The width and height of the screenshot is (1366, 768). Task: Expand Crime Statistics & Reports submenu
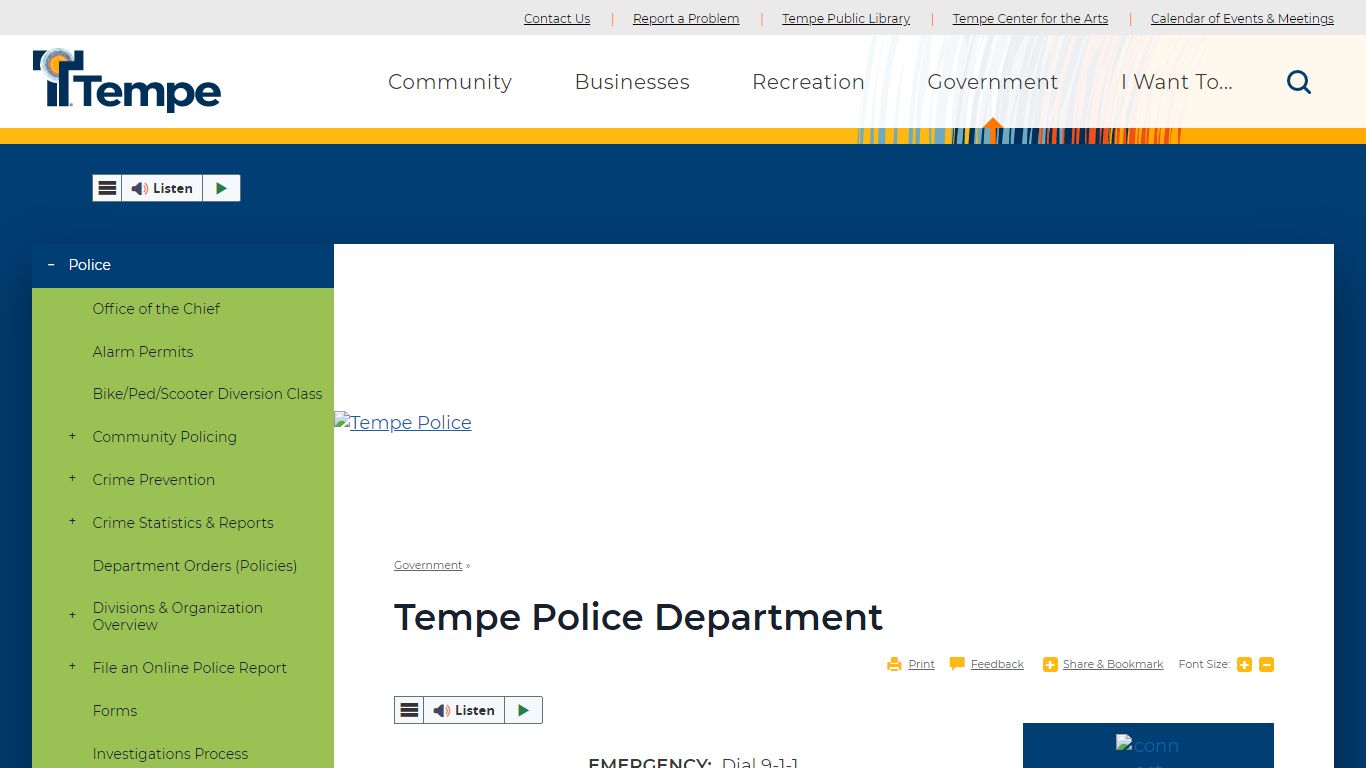click(x=72, y=522)
